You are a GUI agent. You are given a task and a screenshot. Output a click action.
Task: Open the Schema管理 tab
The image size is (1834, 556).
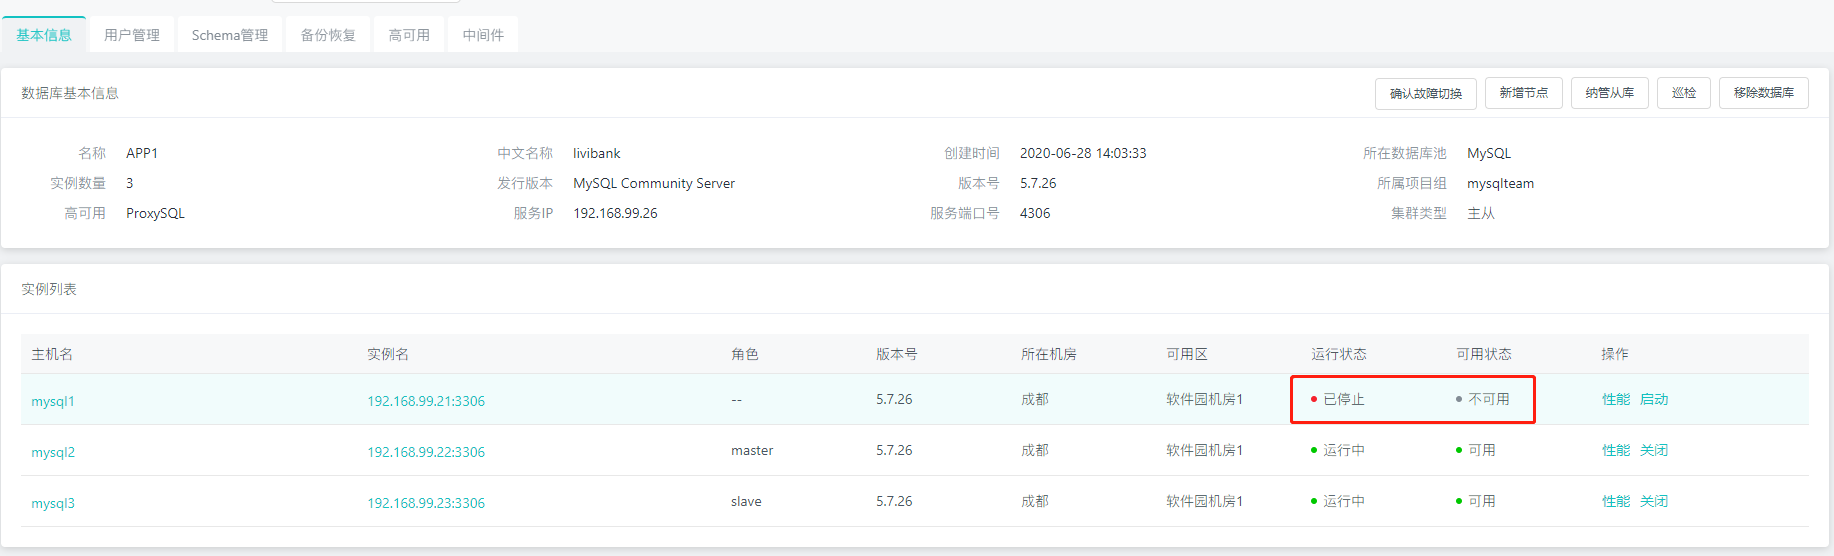coord(230,35)
